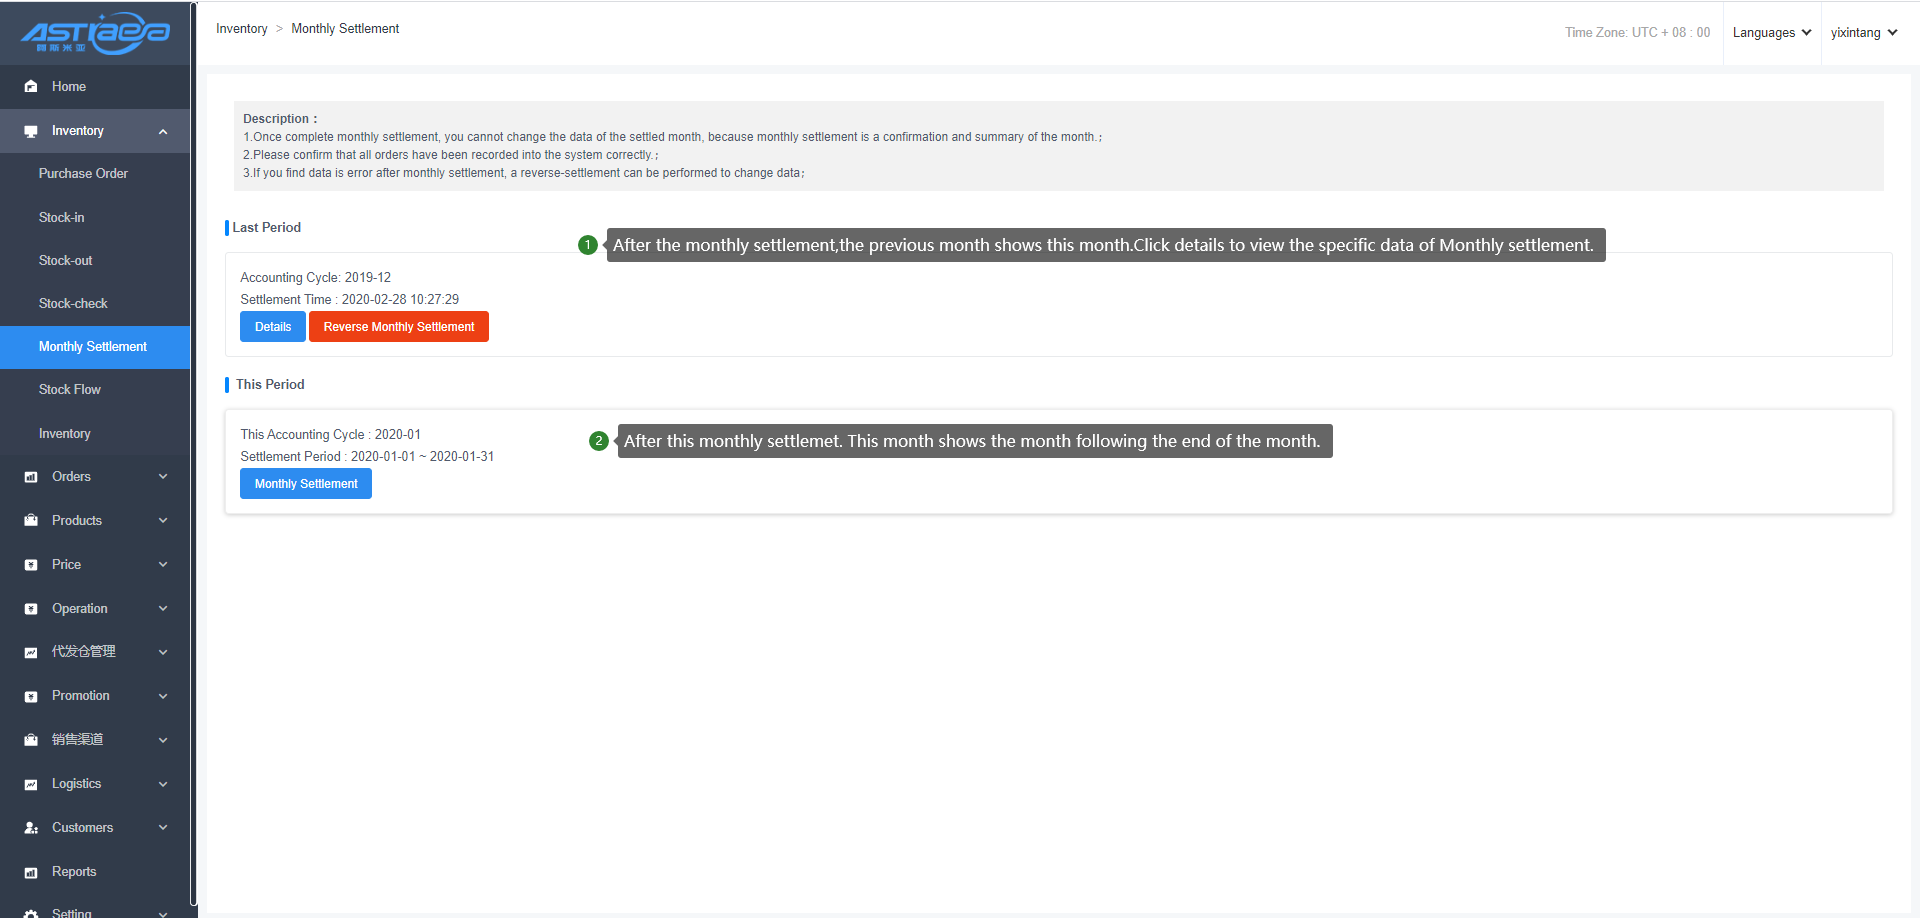
Task: Open Stock-in from the sidebar
Action: [62, 217]
